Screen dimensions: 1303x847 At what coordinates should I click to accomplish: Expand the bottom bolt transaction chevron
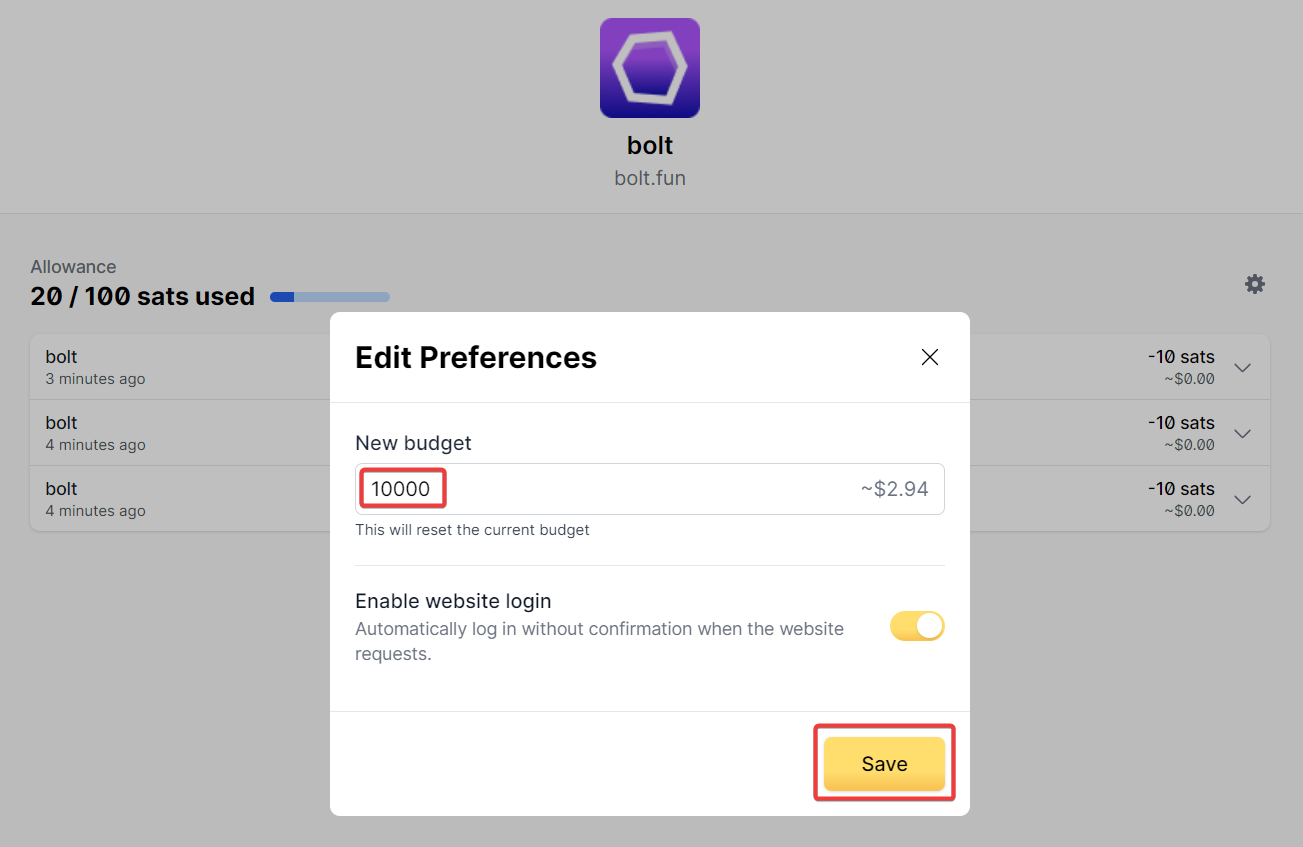1242,499
